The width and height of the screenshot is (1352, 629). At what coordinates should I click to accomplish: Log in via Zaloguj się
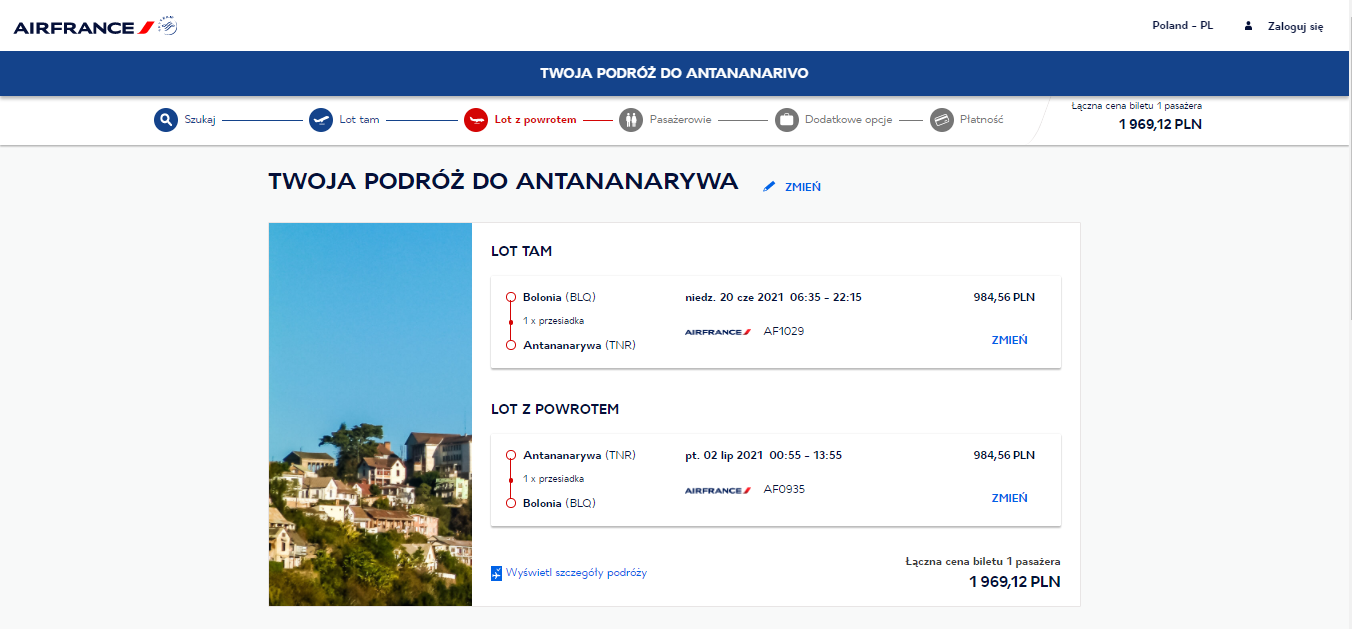click(1296, 27)
